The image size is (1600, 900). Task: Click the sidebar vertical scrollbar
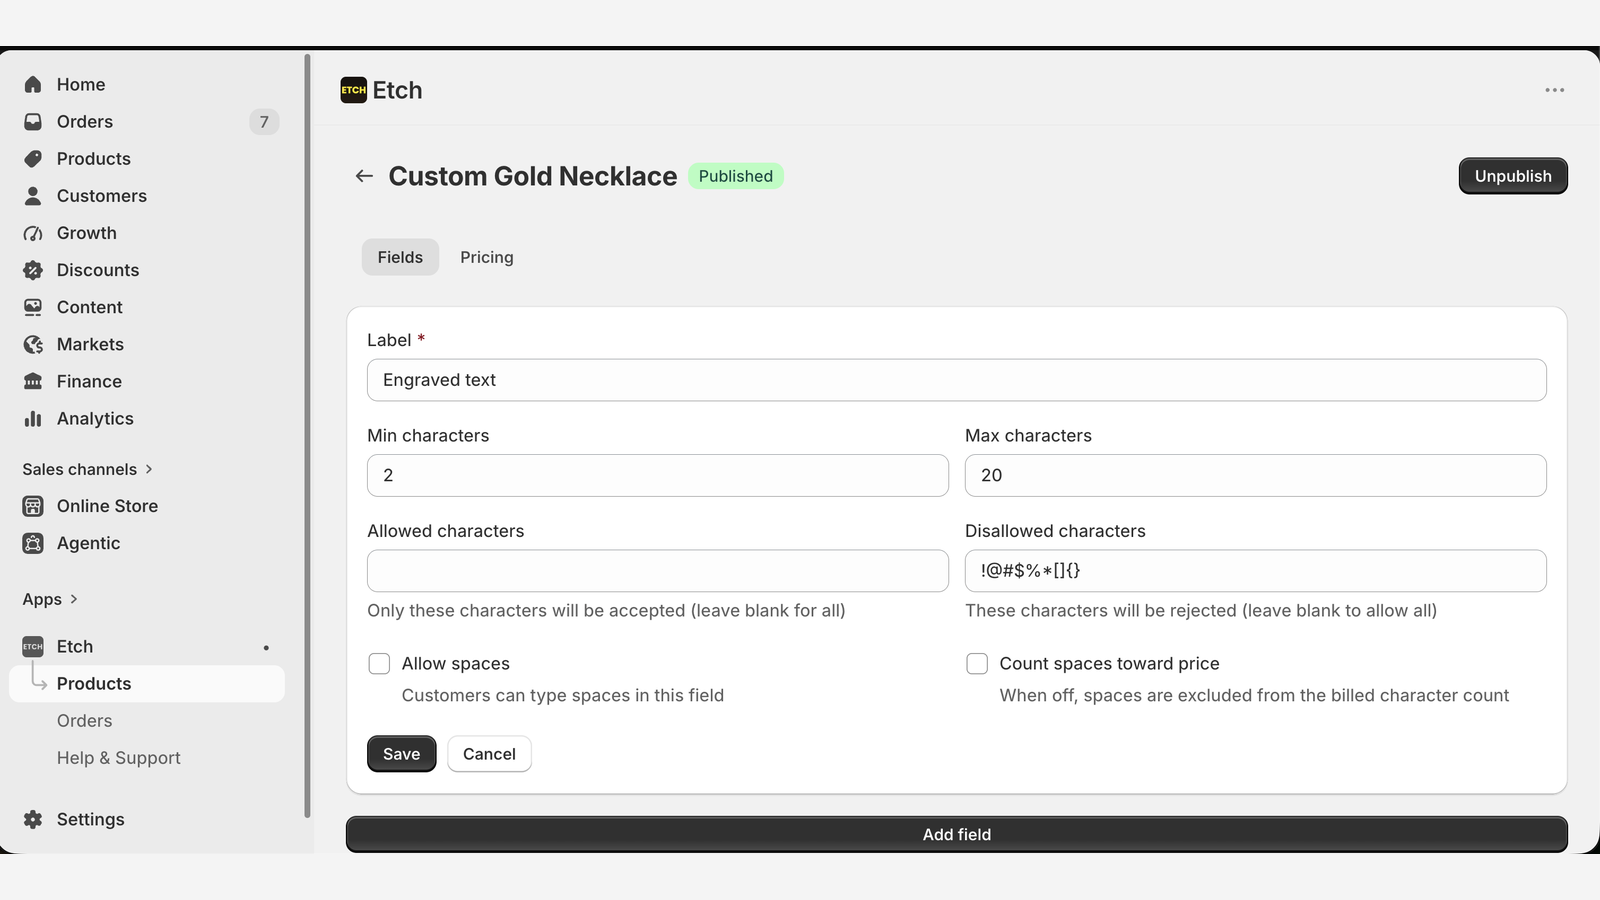coord(307,435)
